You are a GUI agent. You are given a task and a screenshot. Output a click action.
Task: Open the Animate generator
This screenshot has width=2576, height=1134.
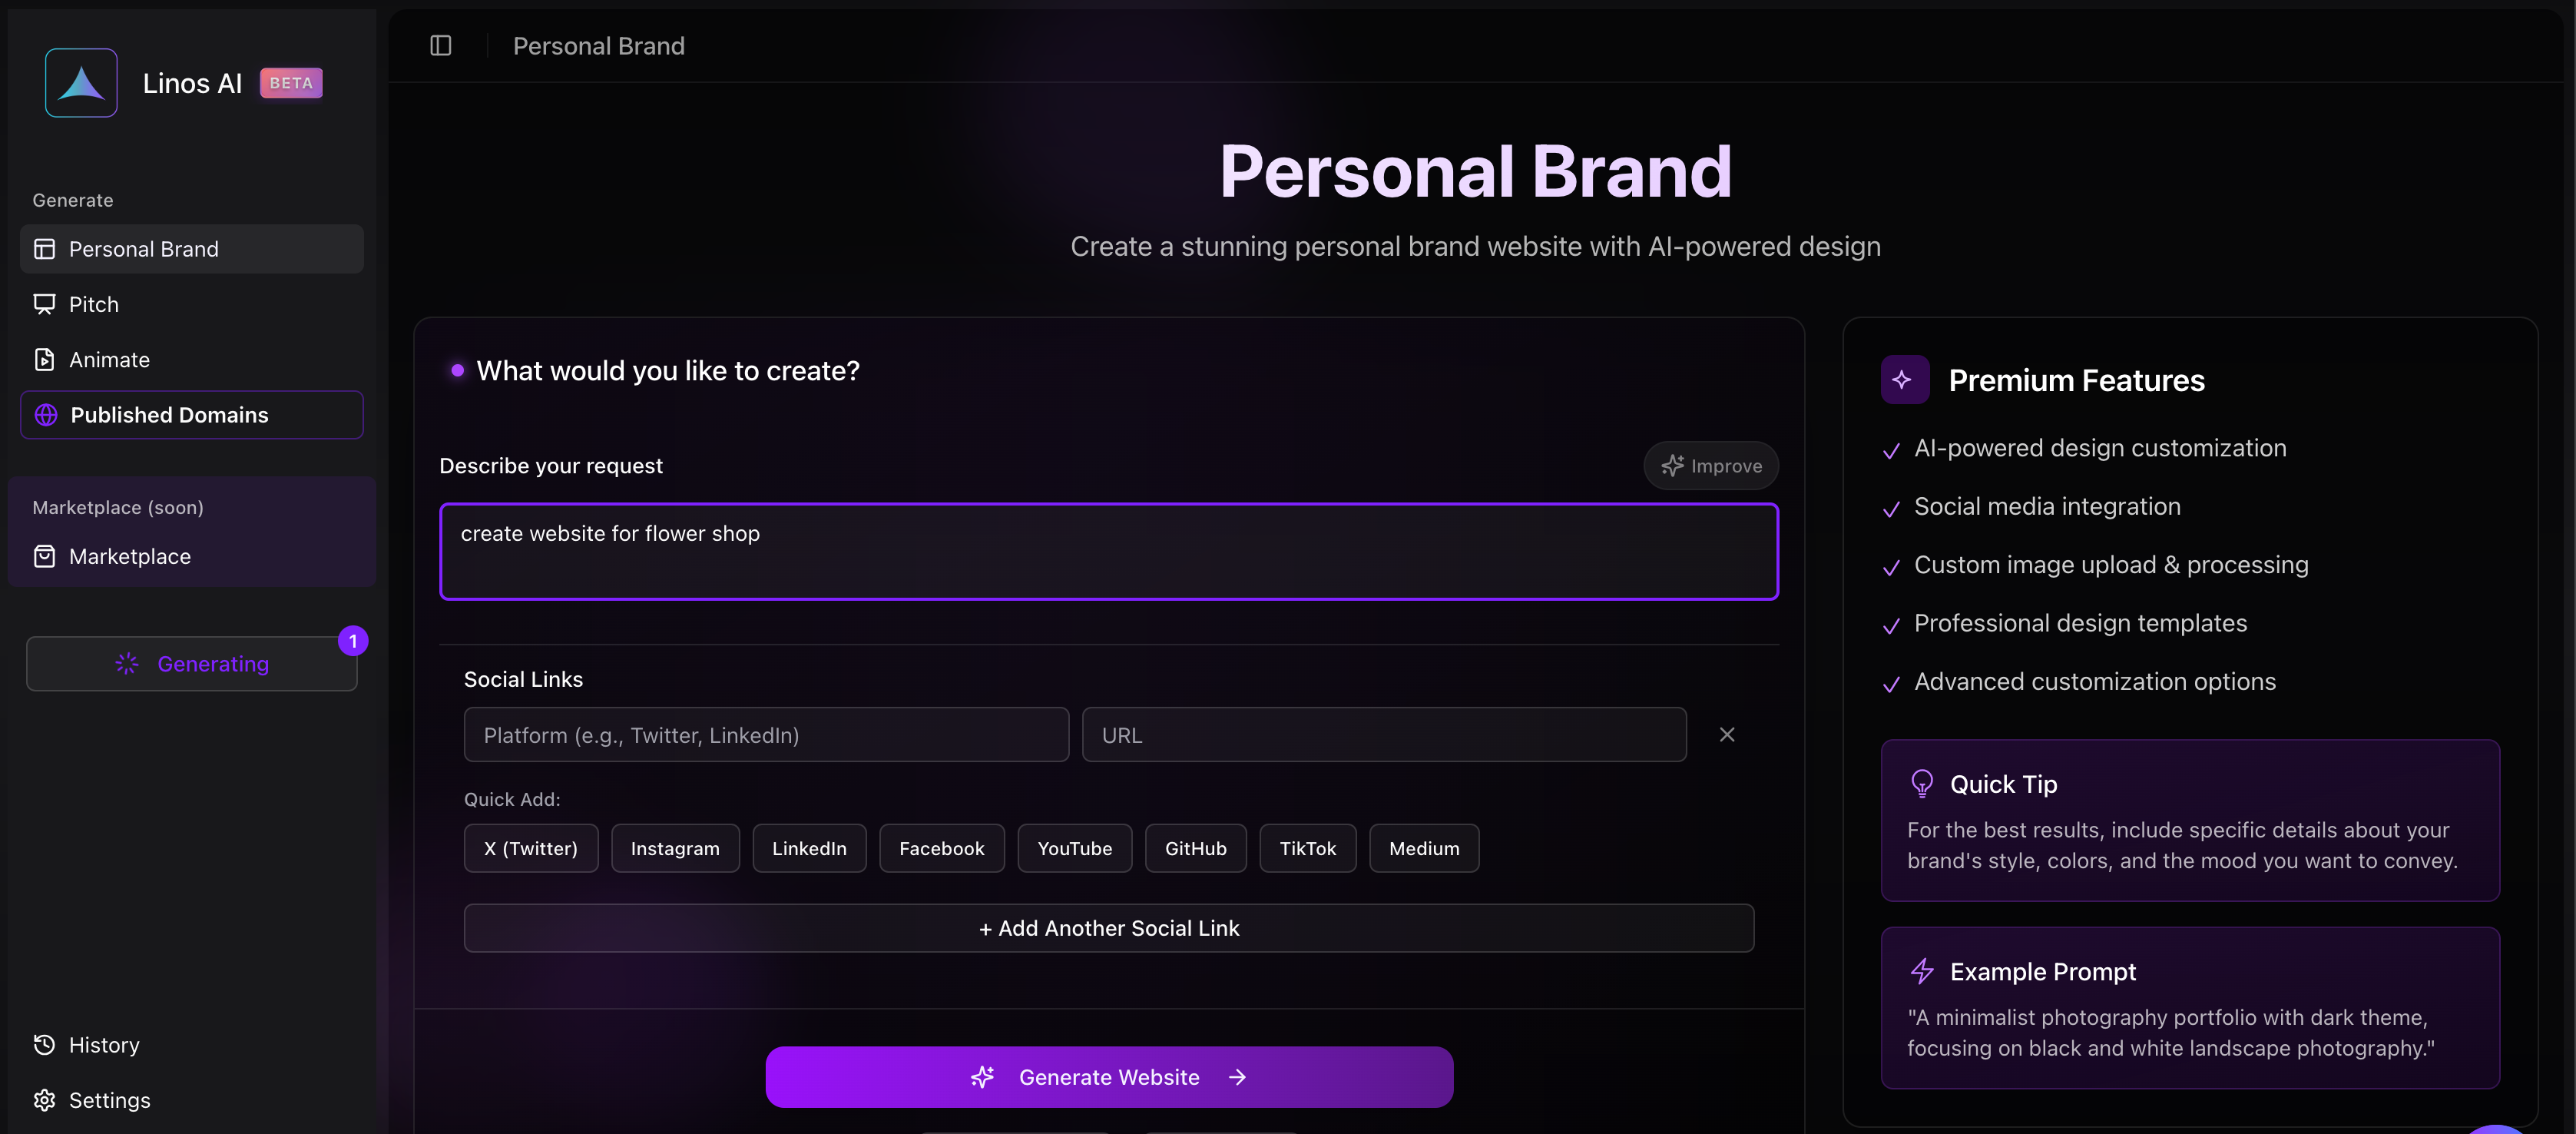191,359
